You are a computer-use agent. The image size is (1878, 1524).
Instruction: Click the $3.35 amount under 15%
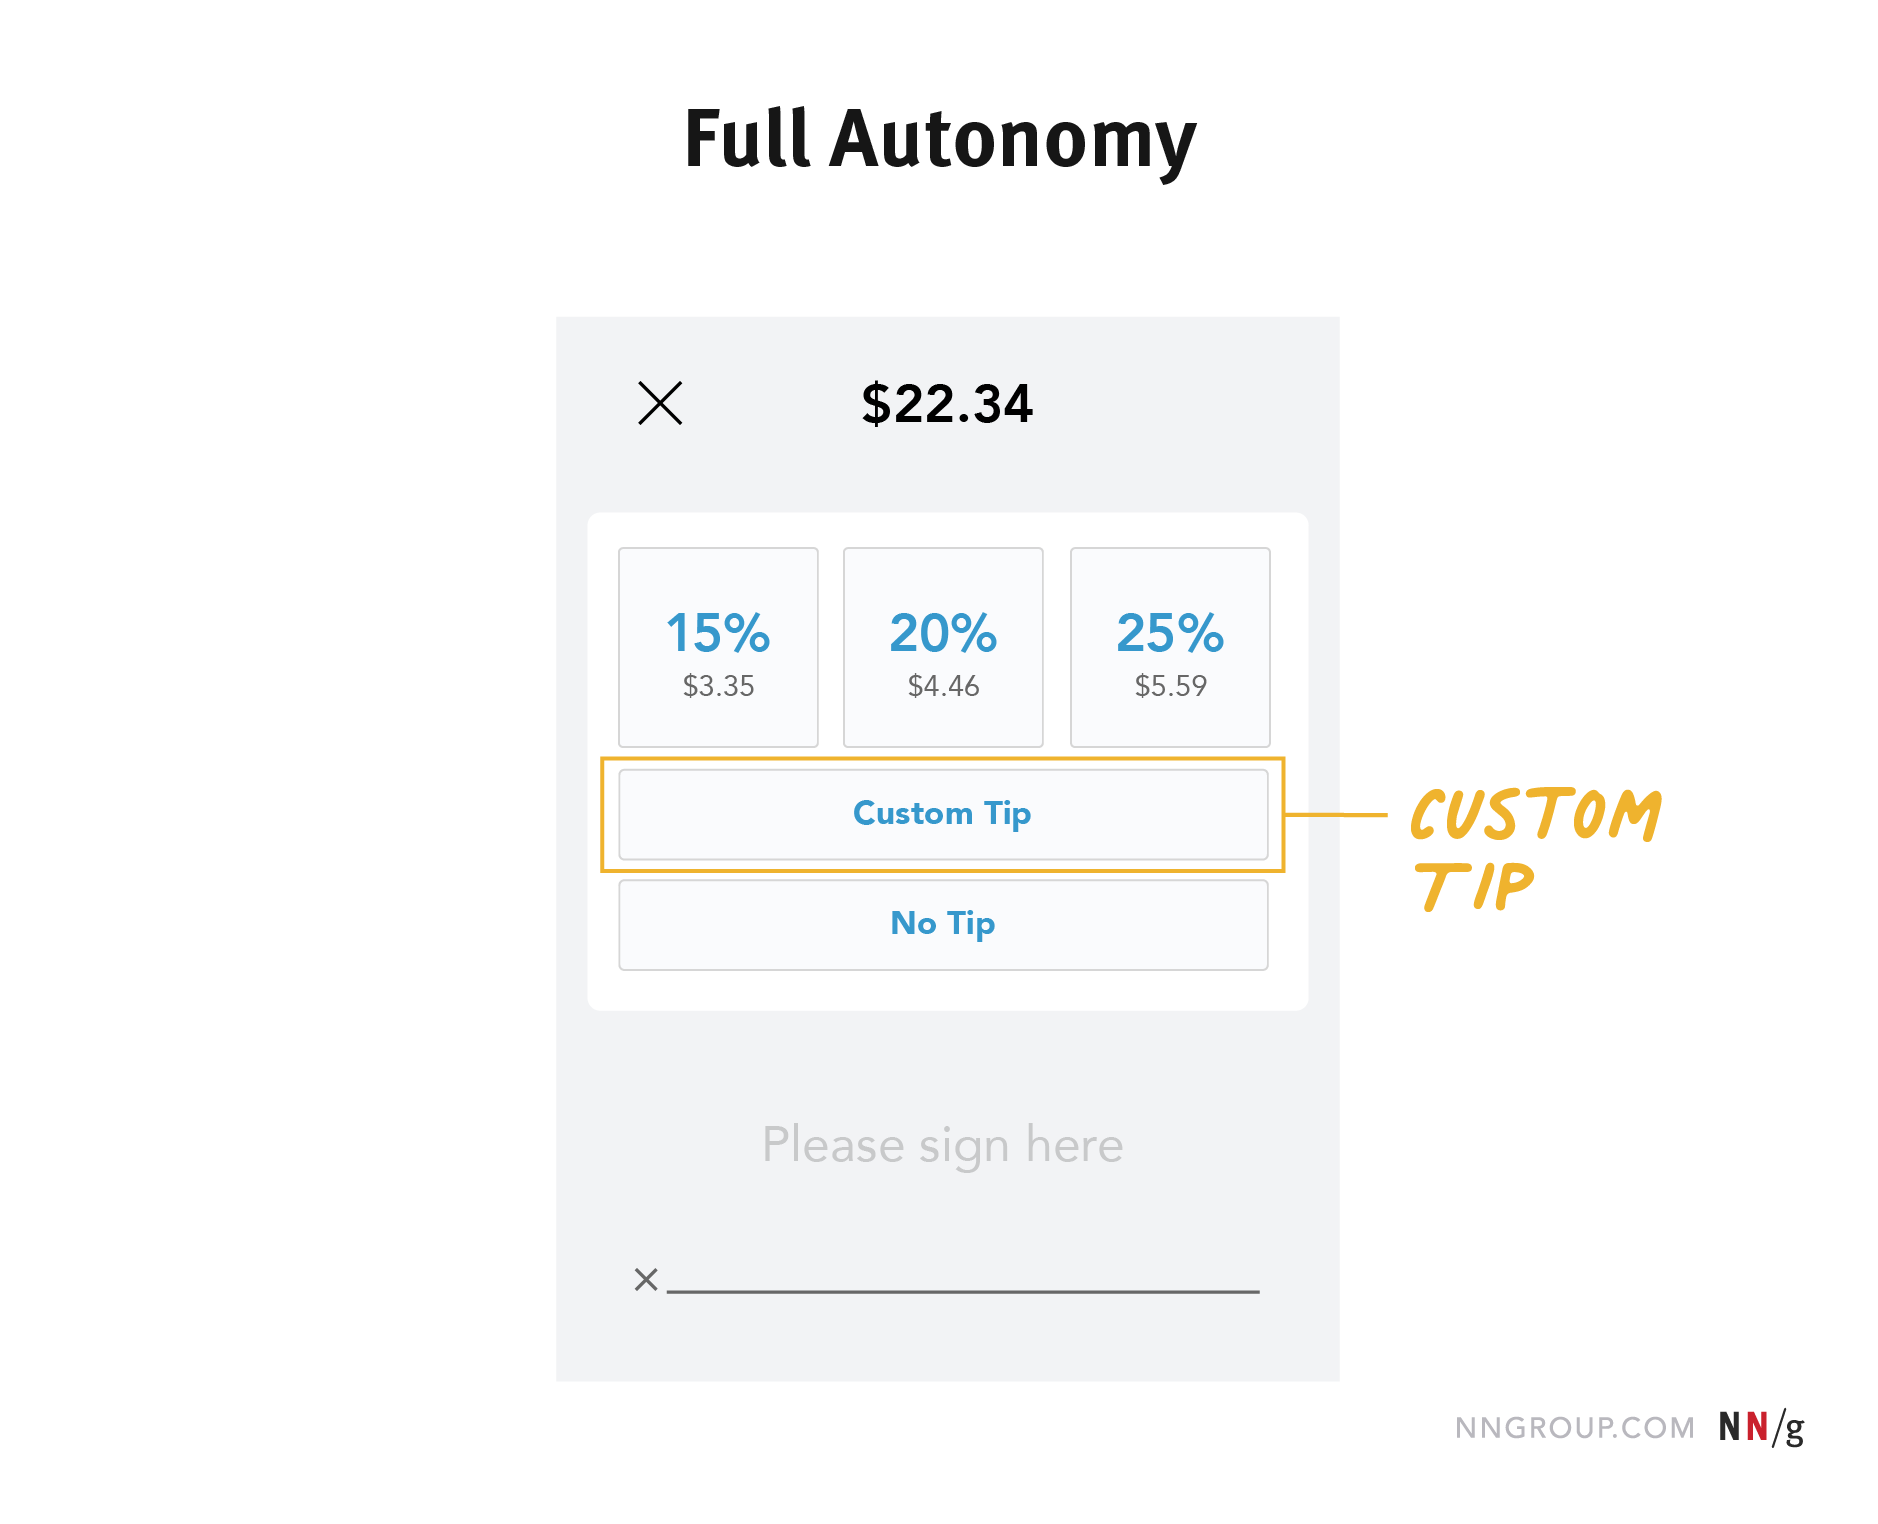click(718, 686)
